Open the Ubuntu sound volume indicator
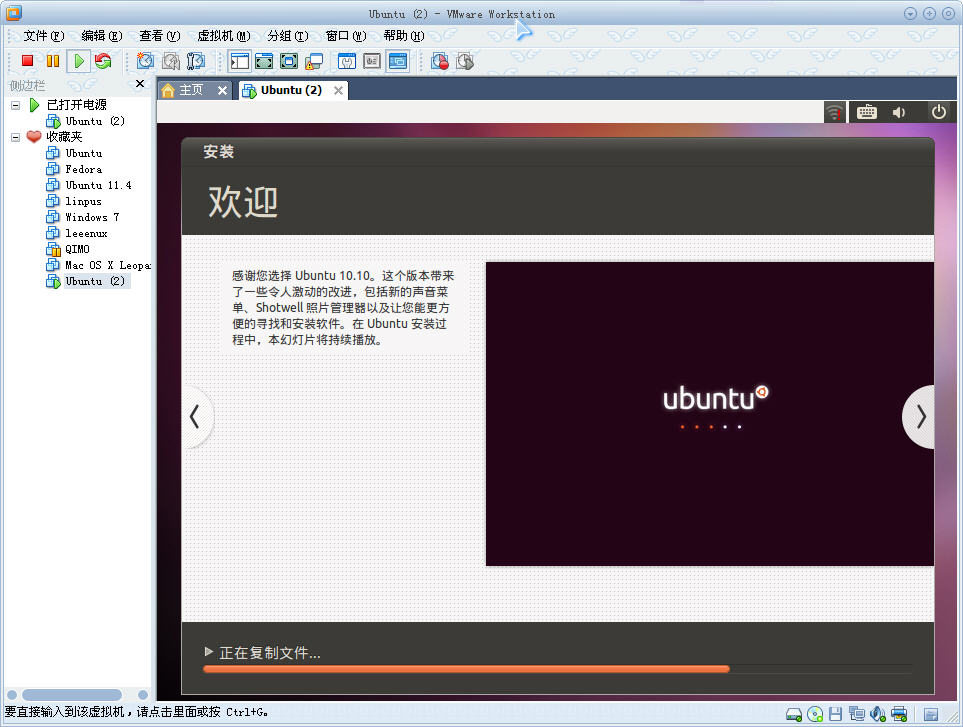Viewport: 963px width, 727px height. [x=899, y=112]
